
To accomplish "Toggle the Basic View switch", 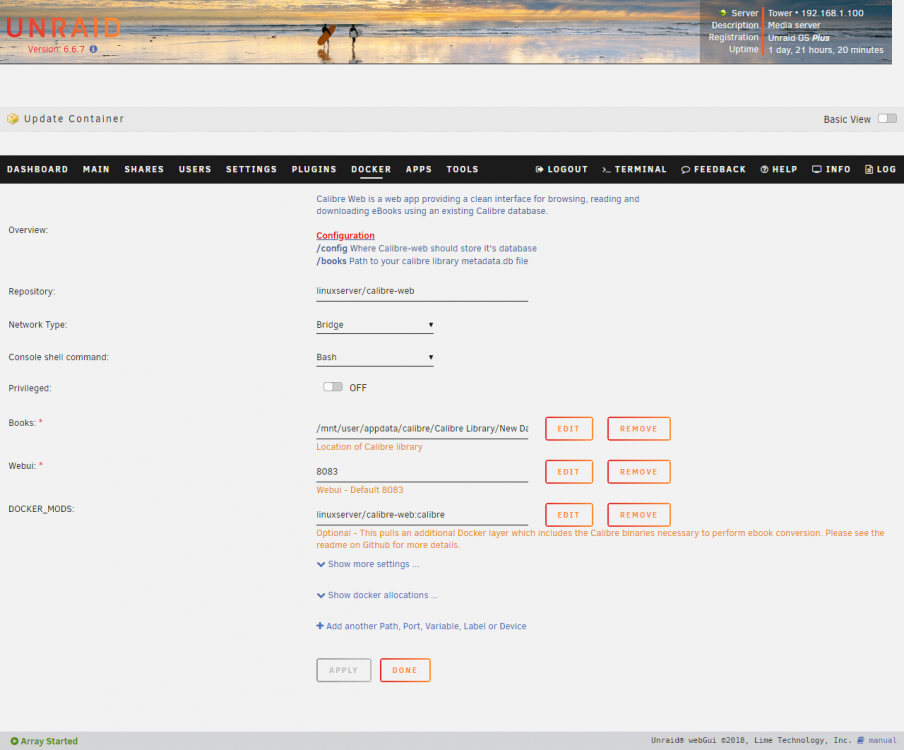I will pyautogui.click(x=887, y=118).
